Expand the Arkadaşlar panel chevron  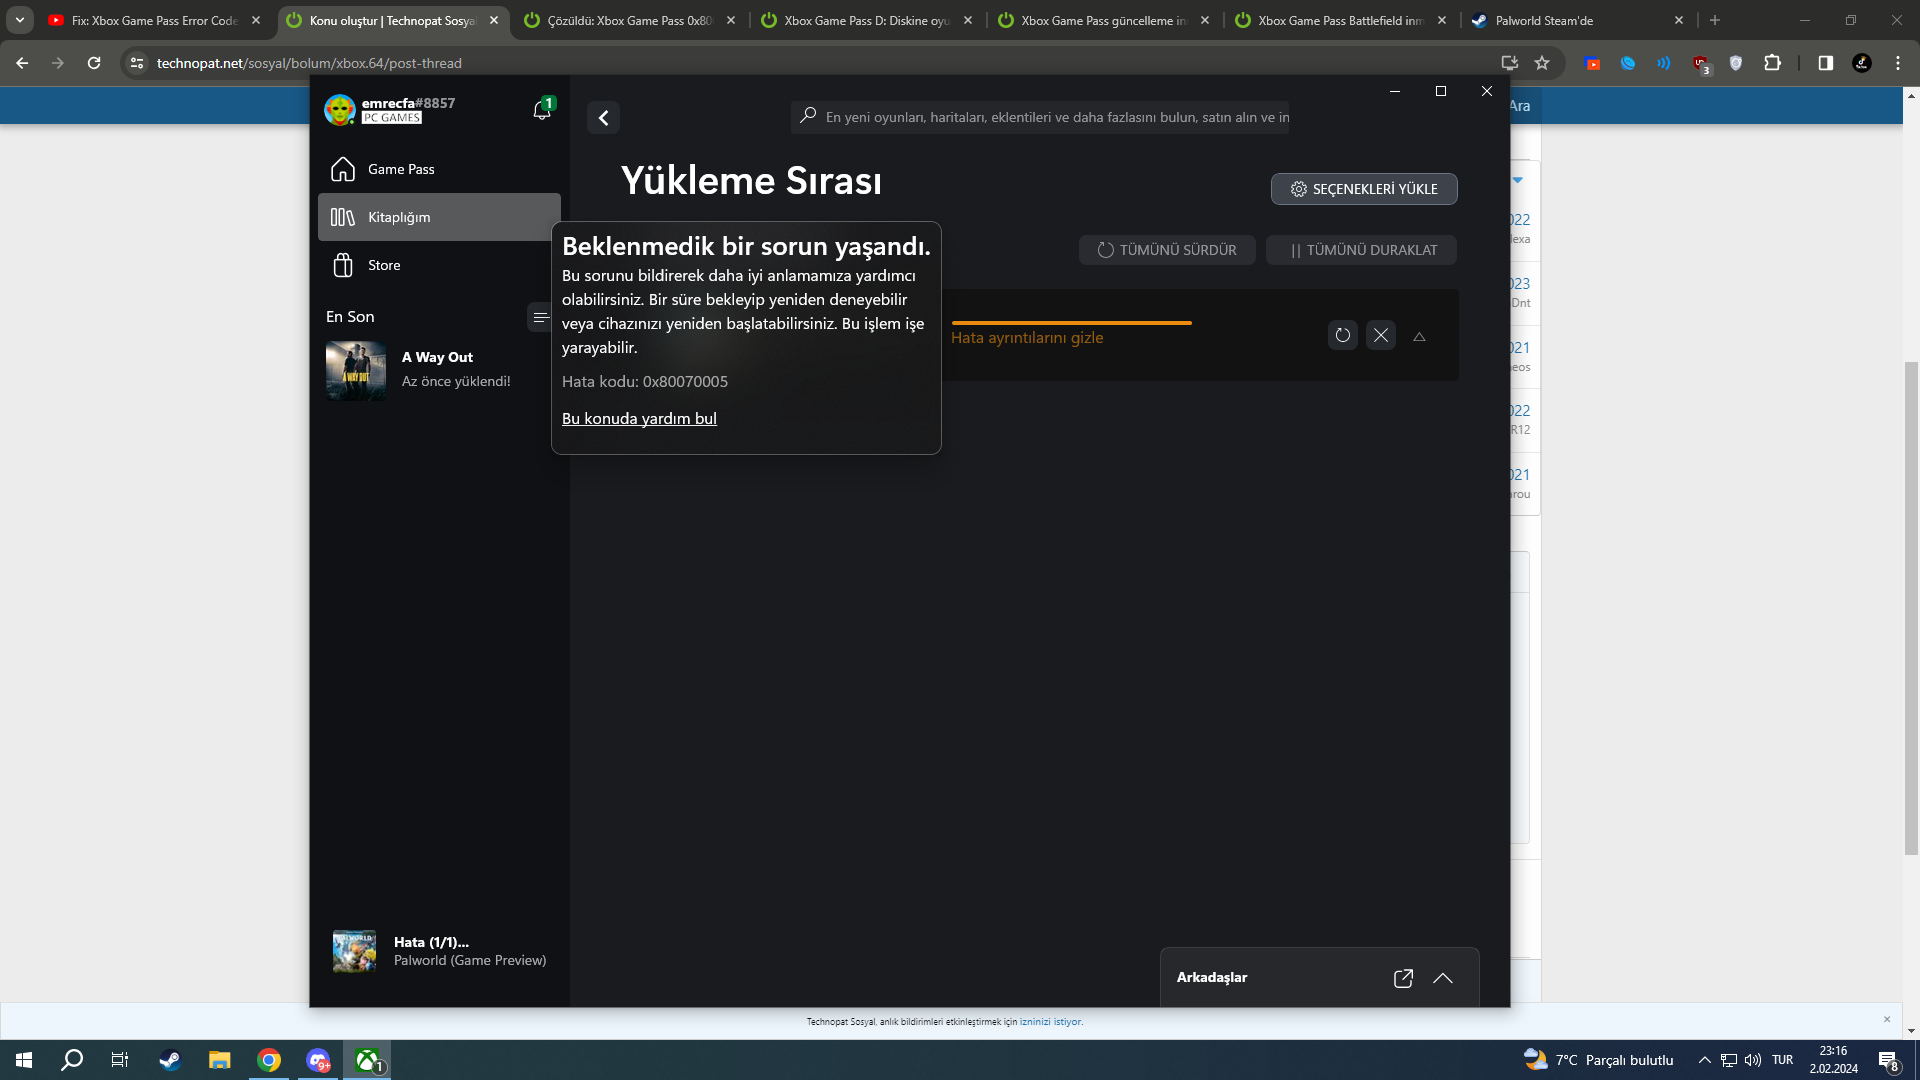pyautogui.click(x=1442, y=978)
